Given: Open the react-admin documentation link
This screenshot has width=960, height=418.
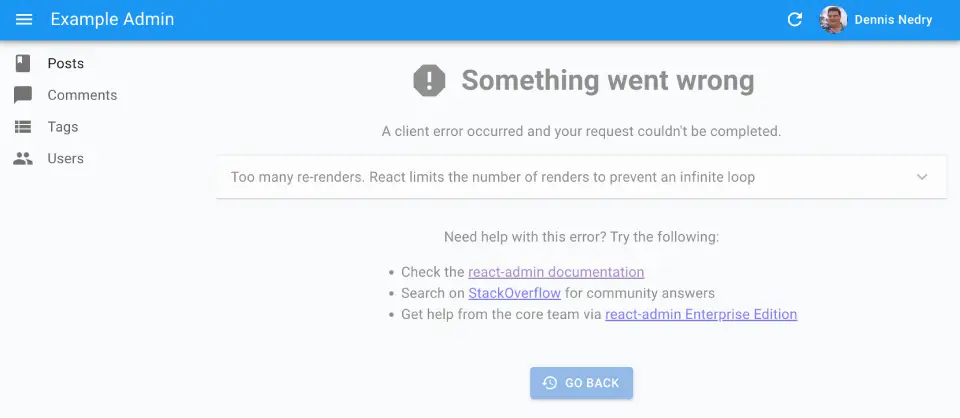Looking at the screenshot, I should click(556, 272).
